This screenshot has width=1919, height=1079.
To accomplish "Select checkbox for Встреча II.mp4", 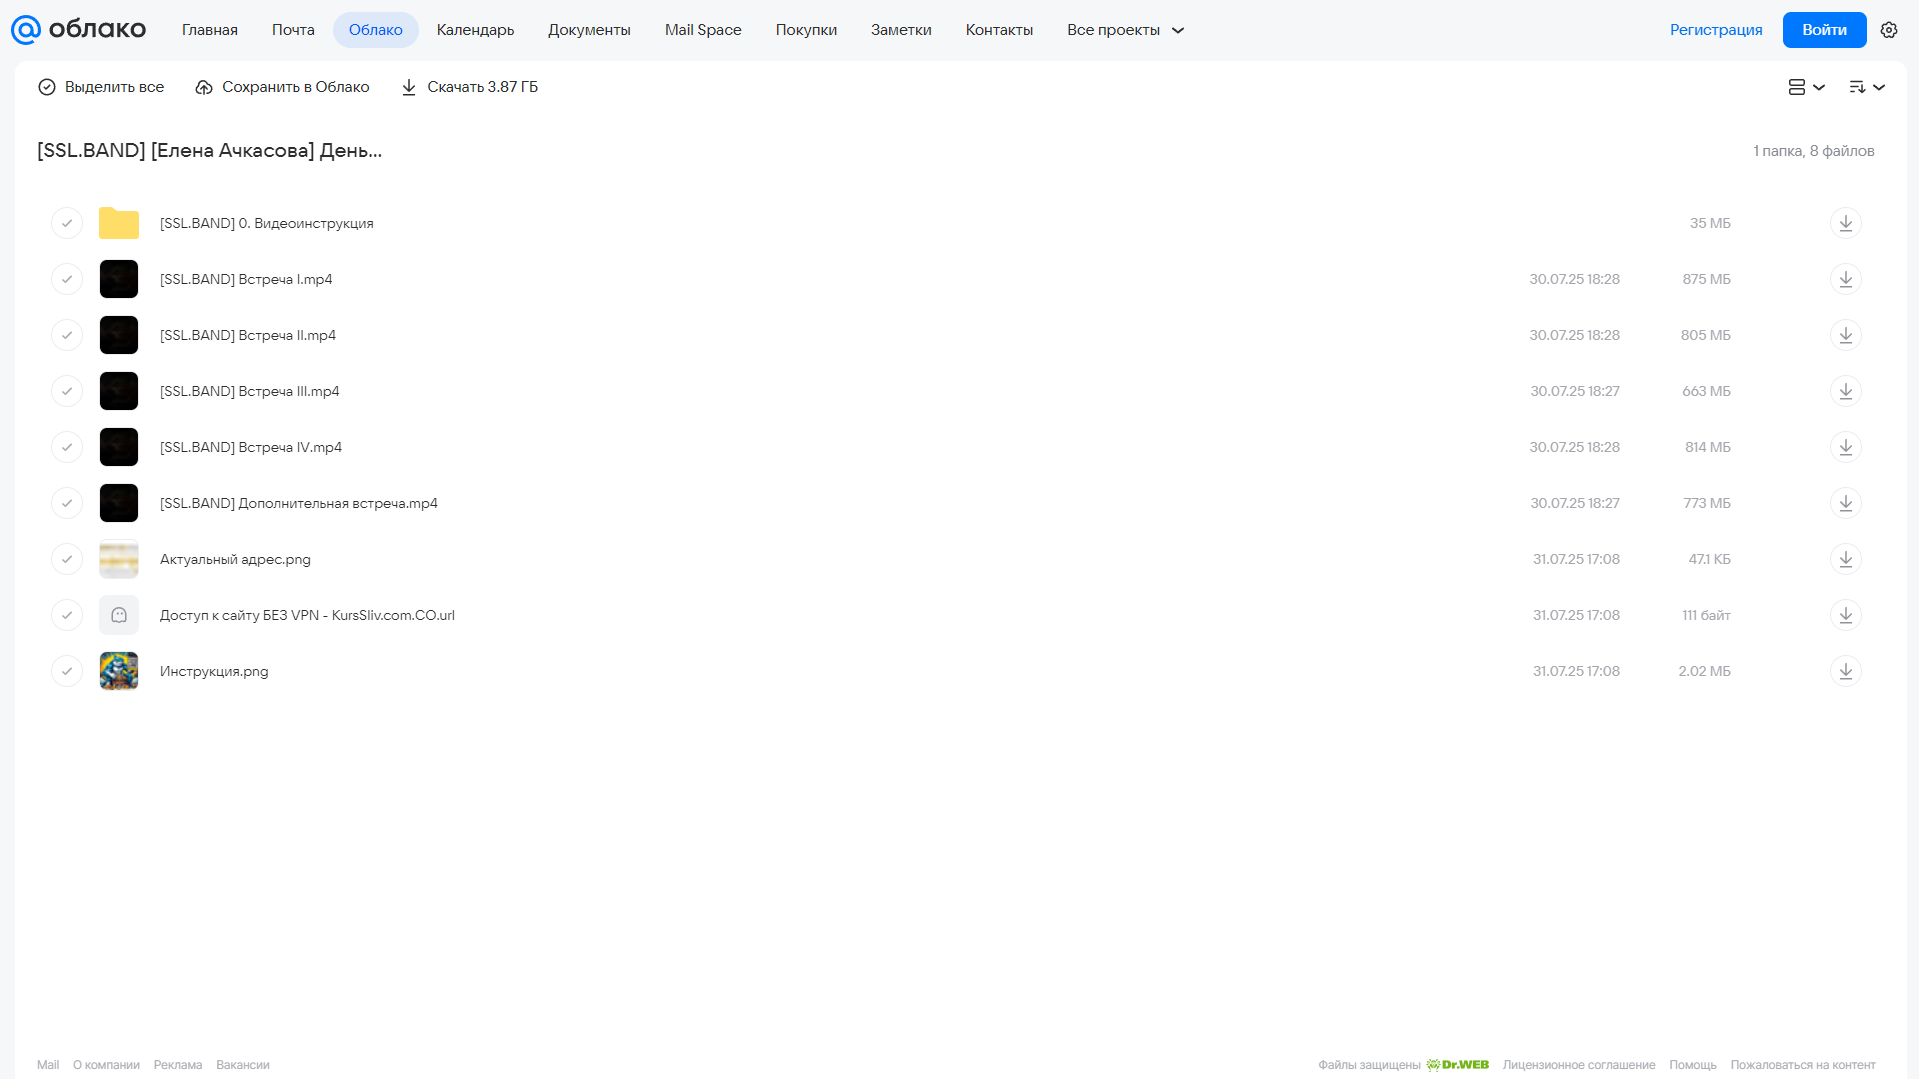I will pos(67,335).
